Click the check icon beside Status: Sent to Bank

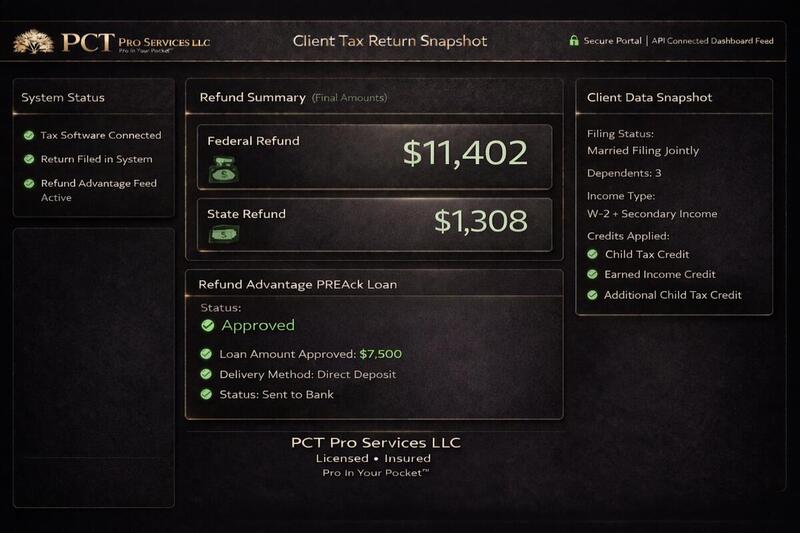[x=206, y=394]
